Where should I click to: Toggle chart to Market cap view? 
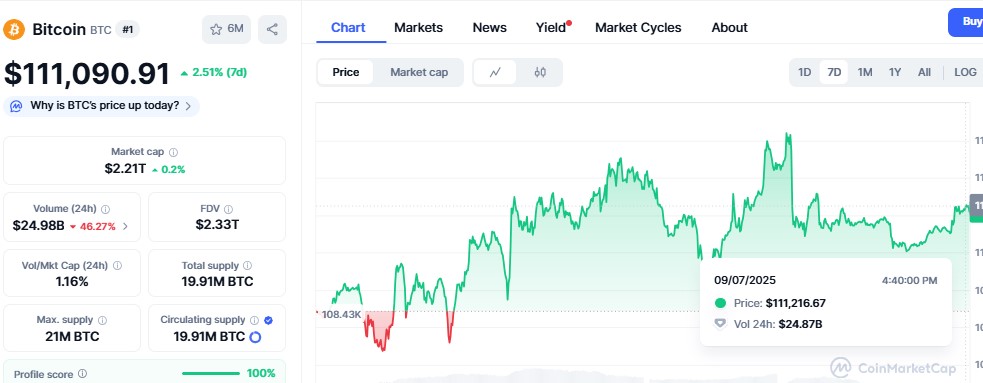coord(419,72)
